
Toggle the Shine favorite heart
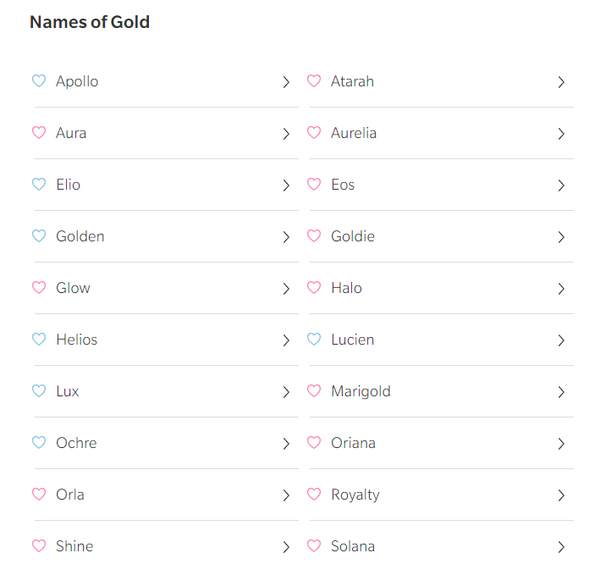coord(39,546)
